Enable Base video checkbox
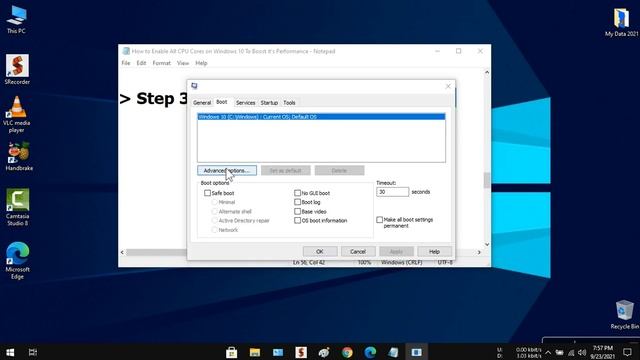Screen dimensions: 640x360 click(298, 211)
